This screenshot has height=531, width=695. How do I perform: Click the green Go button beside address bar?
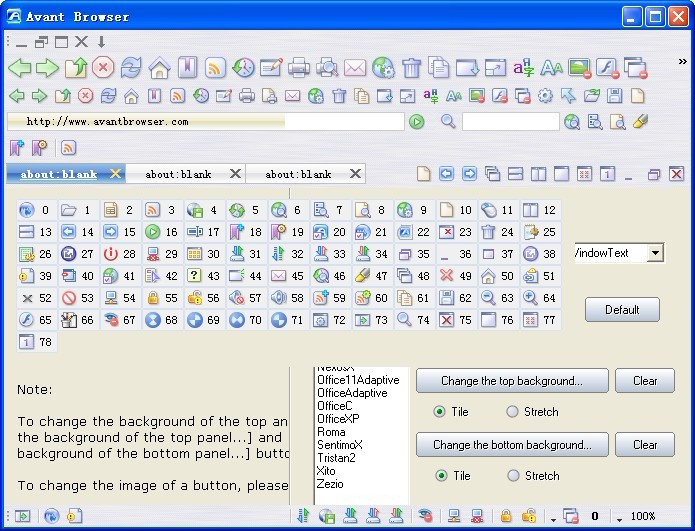pyautogui.click(x=416, y=121)
